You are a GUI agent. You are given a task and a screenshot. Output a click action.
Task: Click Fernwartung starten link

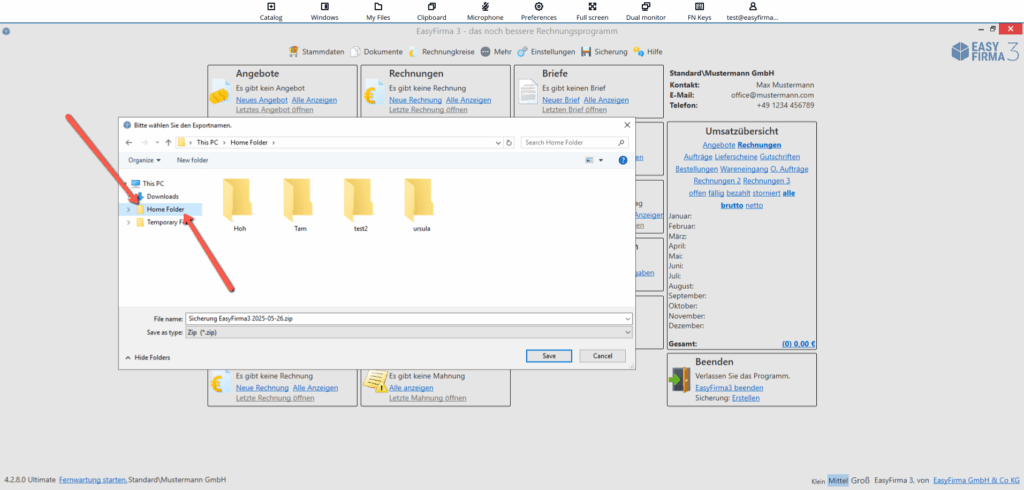92,480
